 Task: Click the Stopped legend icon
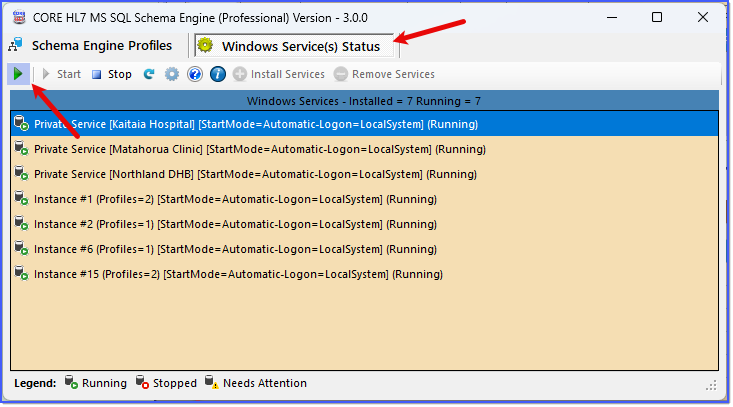142,382
